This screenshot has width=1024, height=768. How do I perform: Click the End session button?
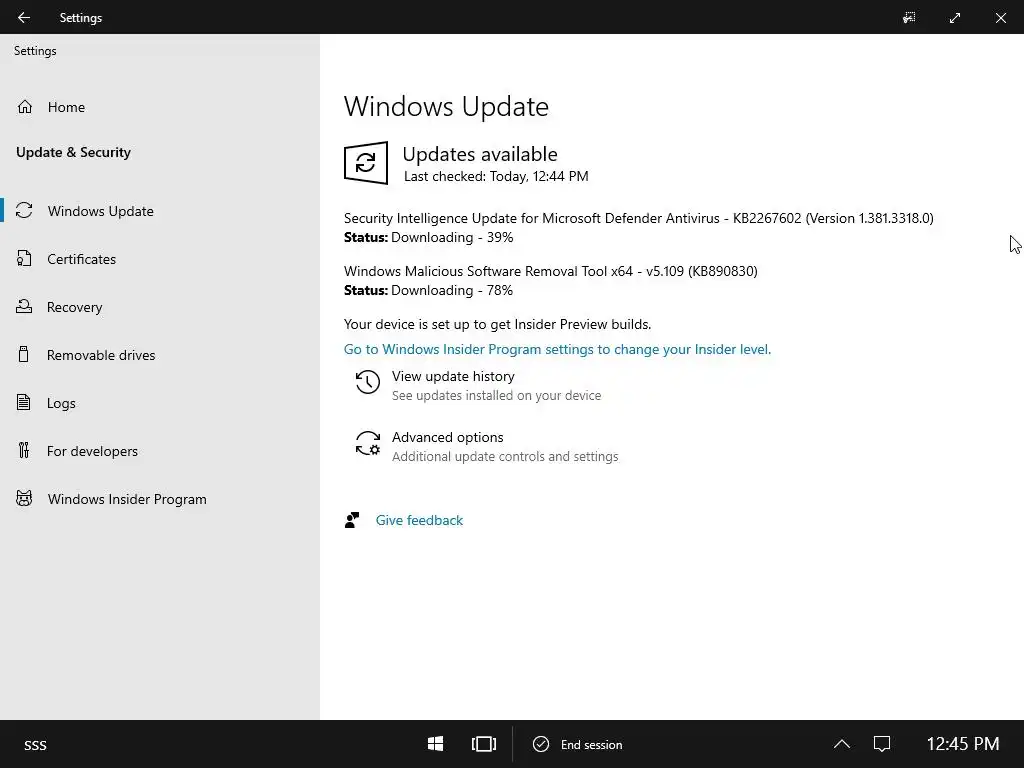(578, 744)
